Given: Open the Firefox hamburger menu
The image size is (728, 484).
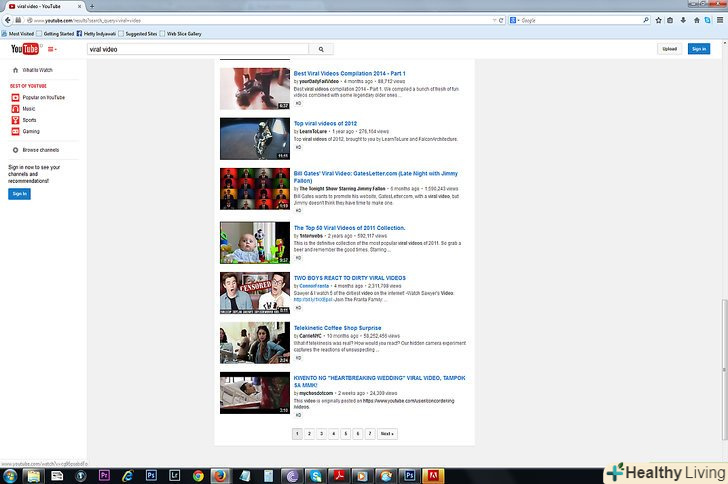Looking at the screenshot, I should tap(720, 20).
